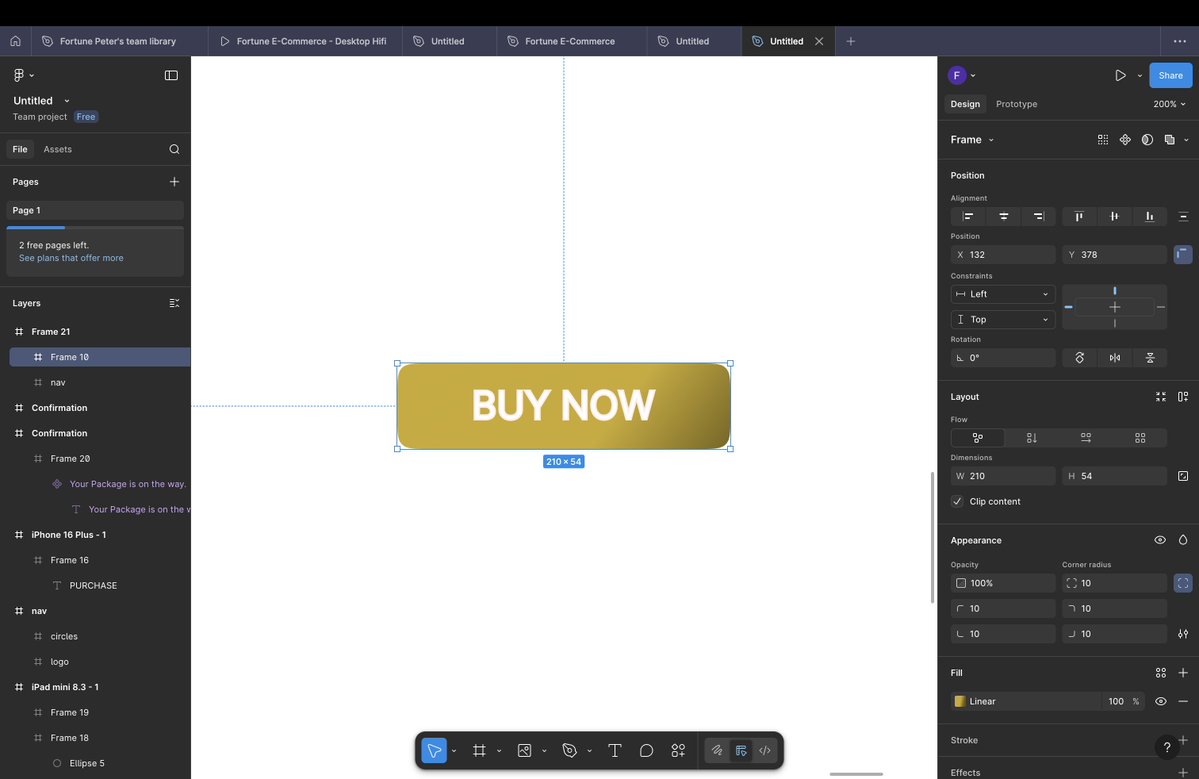Click the home icon tab
The height and width of the screenshot is (779, 1199).
click(15, 41)
